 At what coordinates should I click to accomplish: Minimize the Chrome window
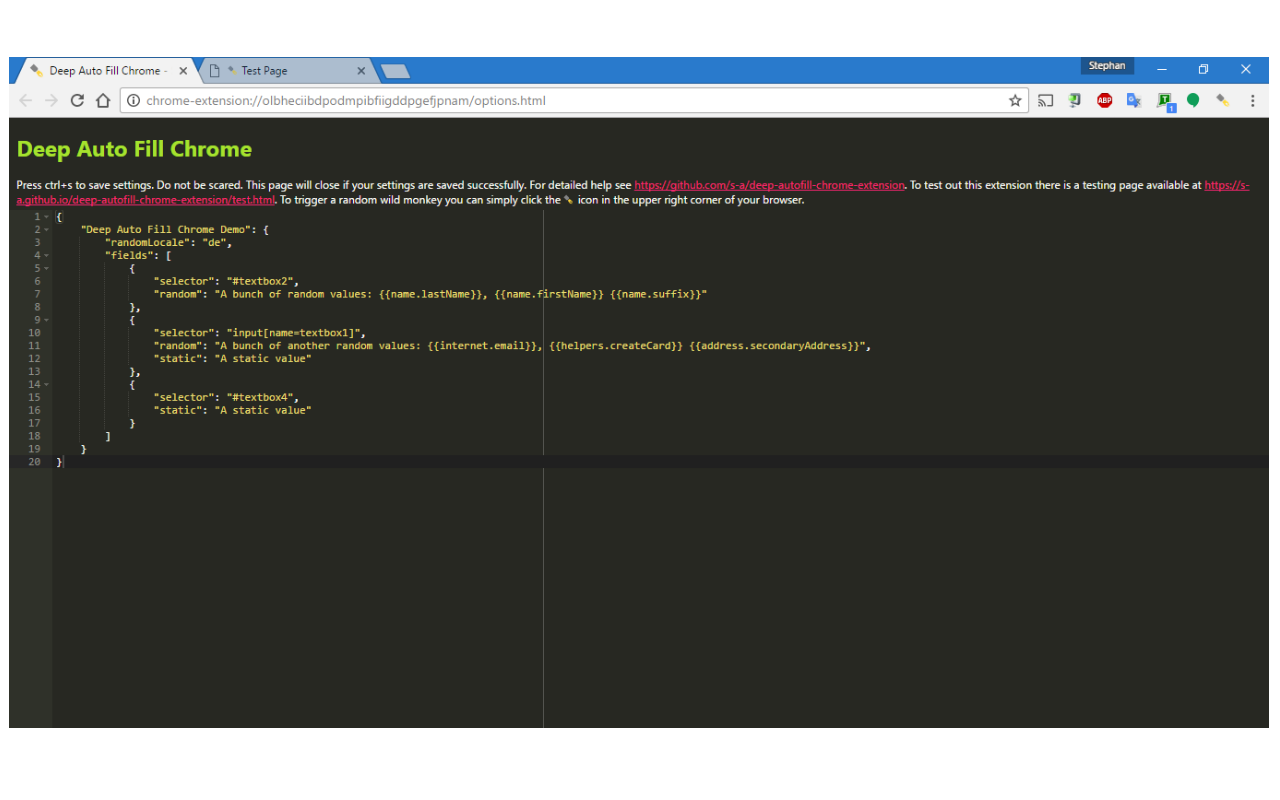tap(1162, 70)
